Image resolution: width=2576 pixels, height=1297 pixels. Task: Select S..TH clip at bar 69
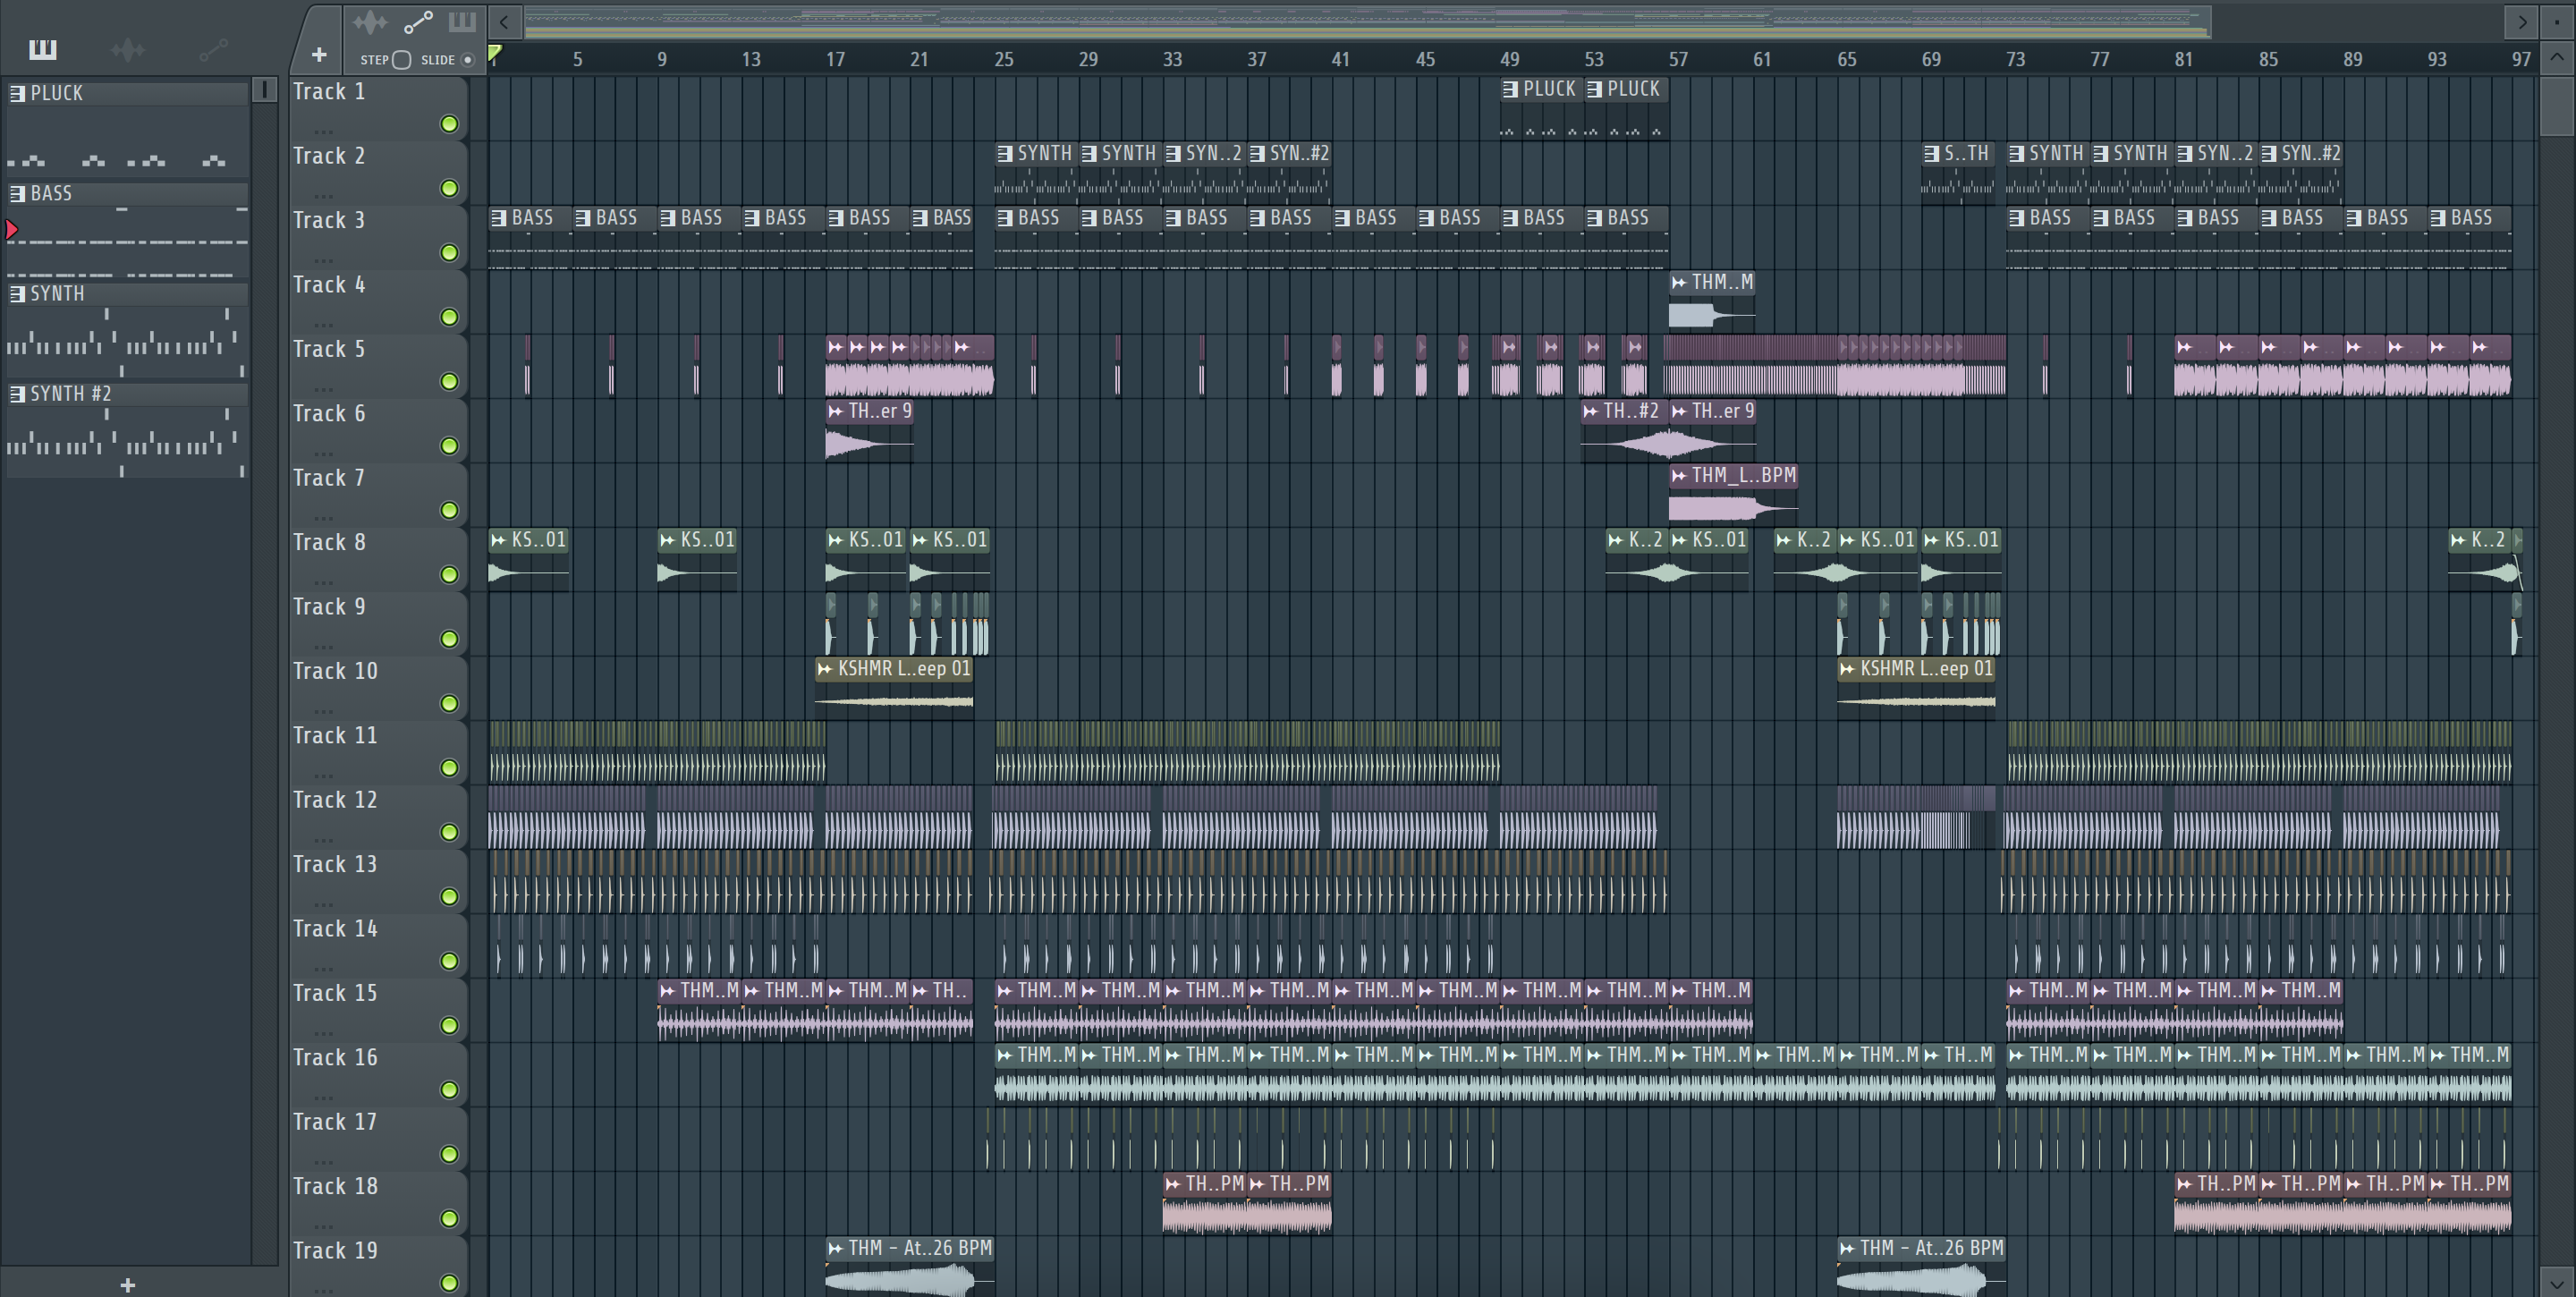pyautogui.click(x=1957, y=172)
